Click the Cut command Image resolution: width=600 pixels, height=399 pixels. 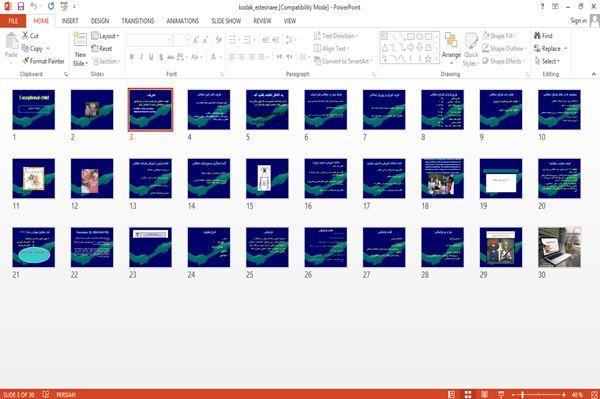[x=30, y=36]
